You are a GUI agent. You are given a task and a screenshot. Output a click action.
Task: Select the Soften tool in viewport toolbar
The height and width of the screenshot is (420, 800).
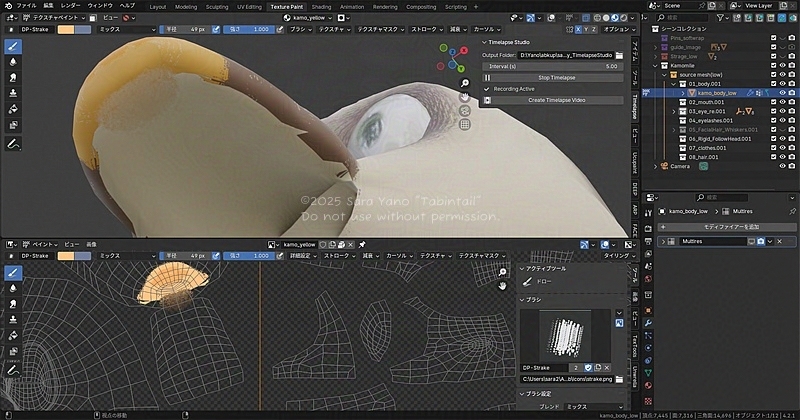coord(13,61)
